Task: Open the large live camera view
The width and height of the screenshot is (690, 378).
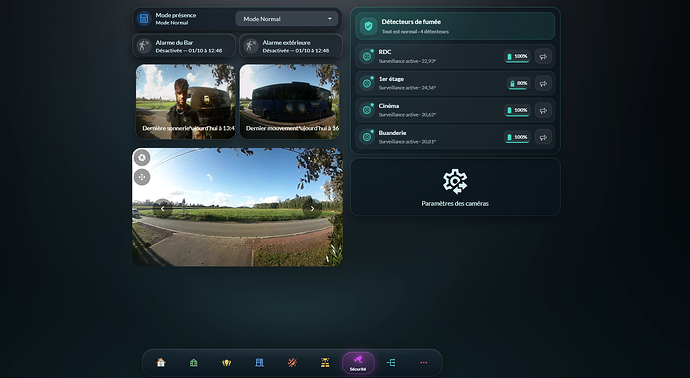Action: point(237,207)
